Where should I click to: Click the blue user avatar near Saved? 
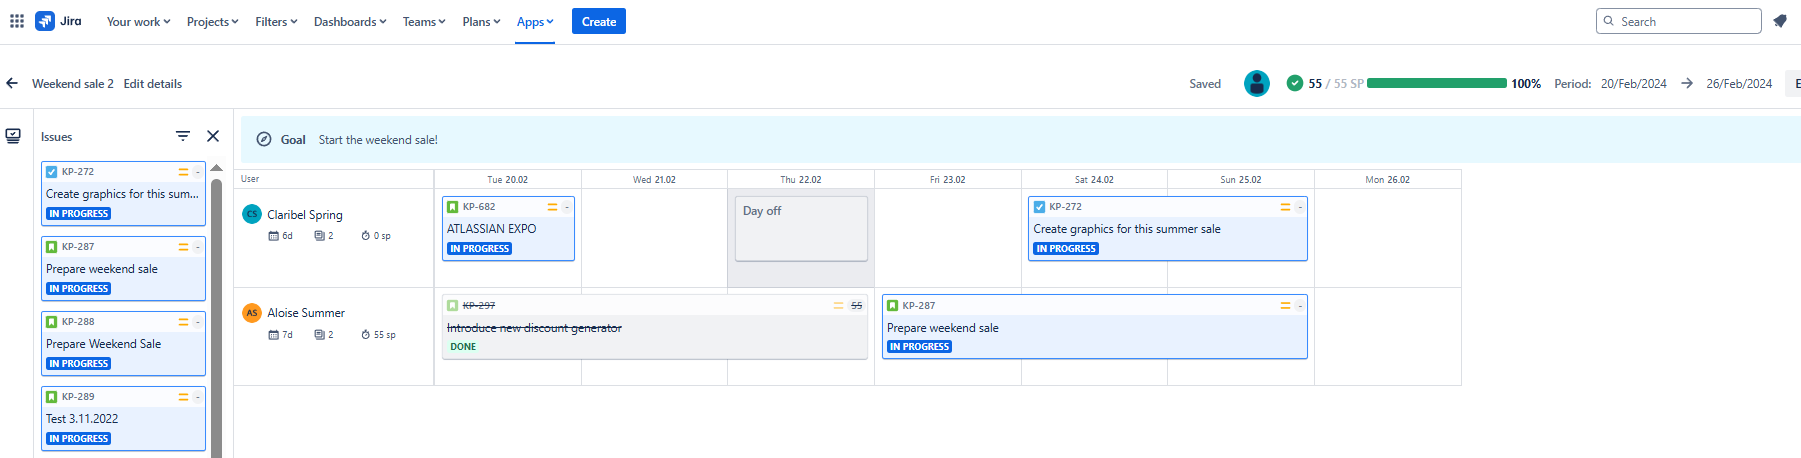(1257, 84)
